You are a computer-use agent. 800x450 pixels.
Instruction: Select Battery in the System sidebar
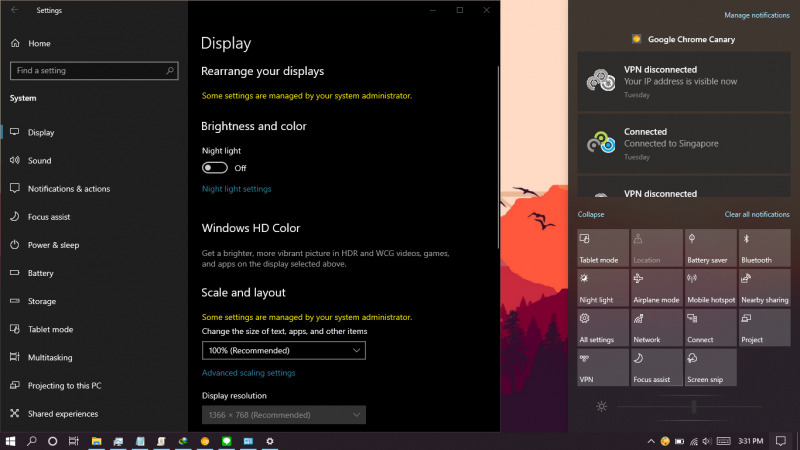coord(40,273)
